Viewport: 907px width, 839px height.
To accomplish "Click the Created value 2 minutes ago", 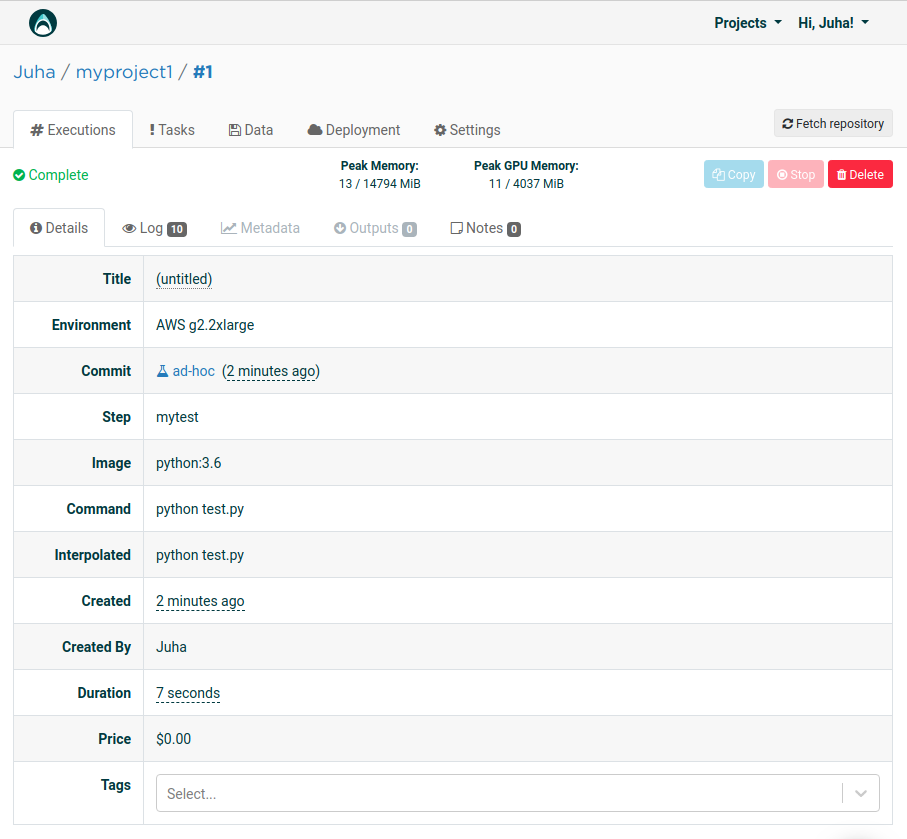I will (200, 601).
